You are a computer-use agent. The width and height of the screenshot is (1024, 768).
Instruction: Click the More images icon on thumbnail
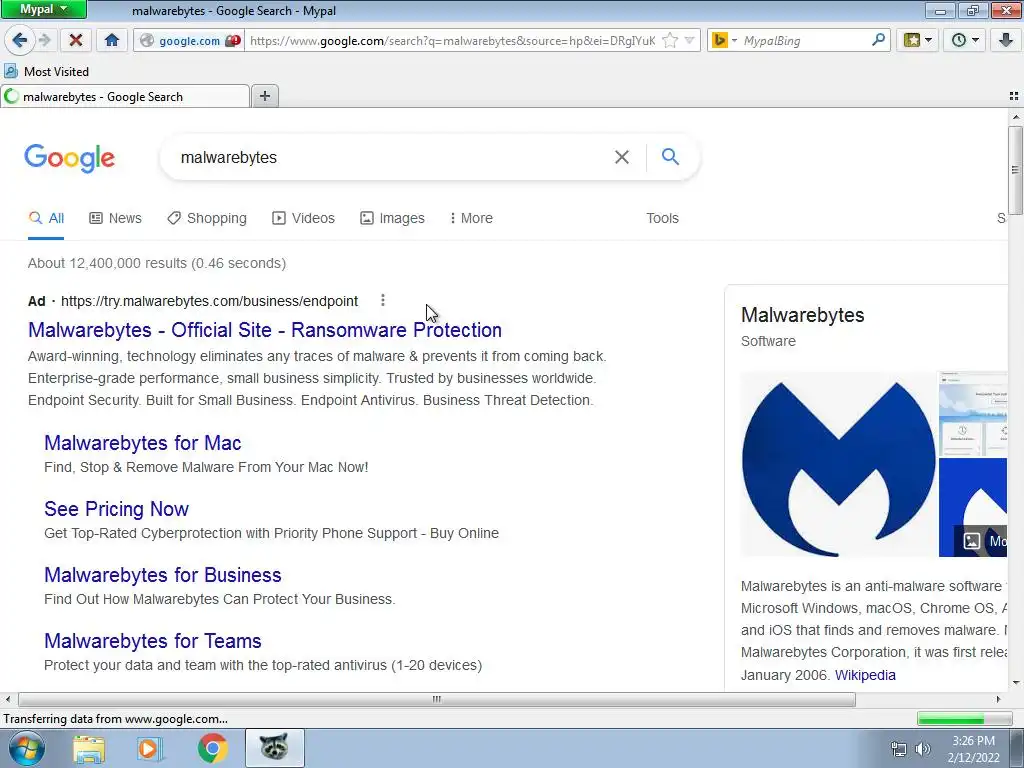[971, 541]
